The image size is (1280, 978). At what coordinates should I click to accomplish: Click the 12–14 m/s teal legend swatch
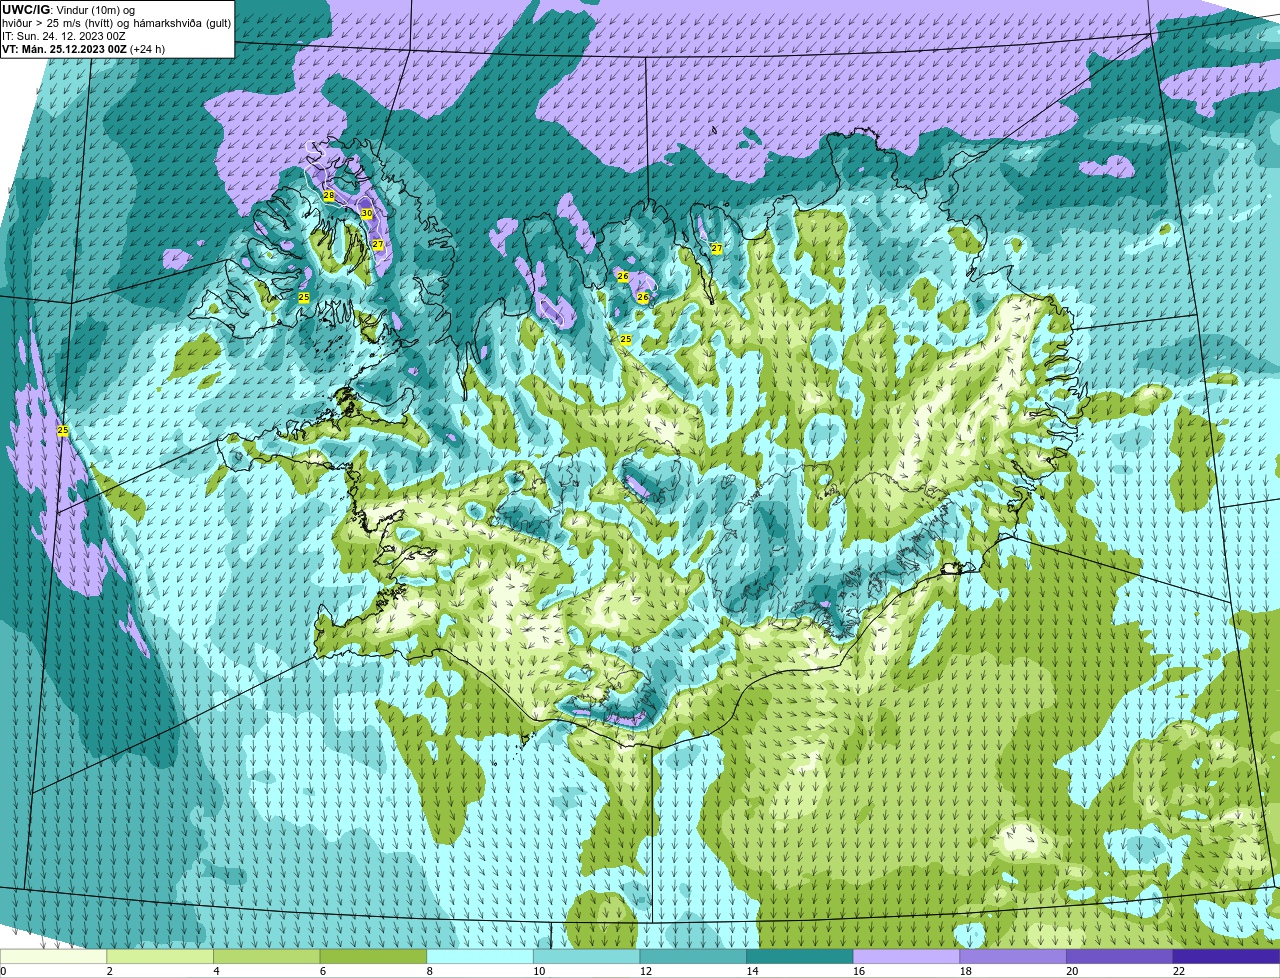[x=693, y=956]
